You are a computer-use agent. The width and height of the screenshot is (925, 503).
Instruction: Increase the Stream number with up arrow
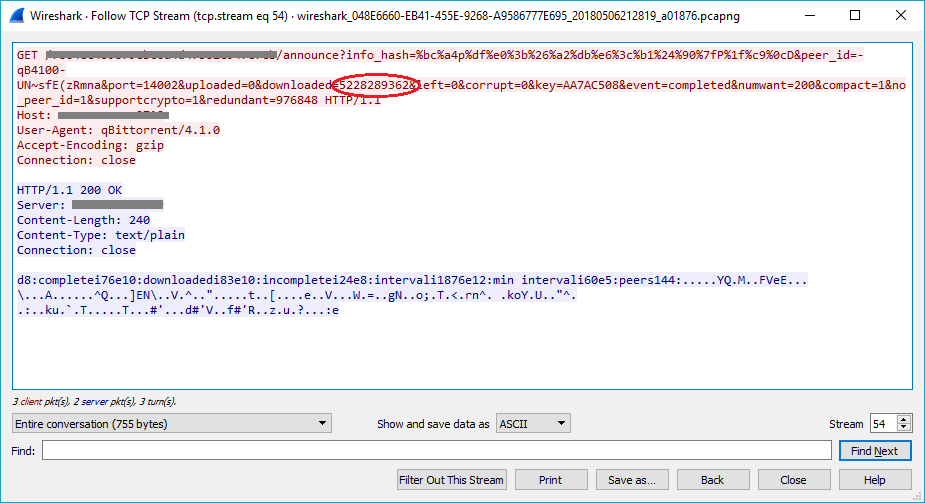903,419
